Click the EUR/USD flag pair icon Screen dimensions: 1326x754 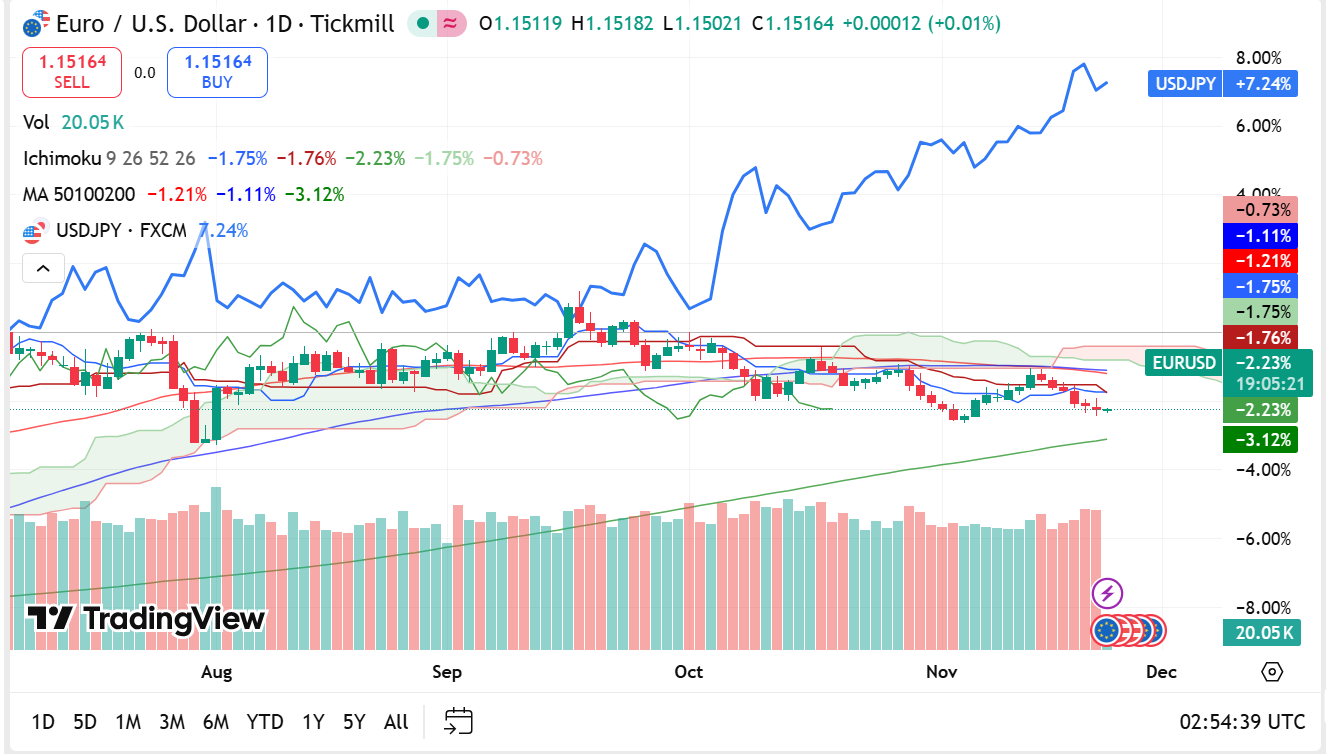click(x=34, y=24)
